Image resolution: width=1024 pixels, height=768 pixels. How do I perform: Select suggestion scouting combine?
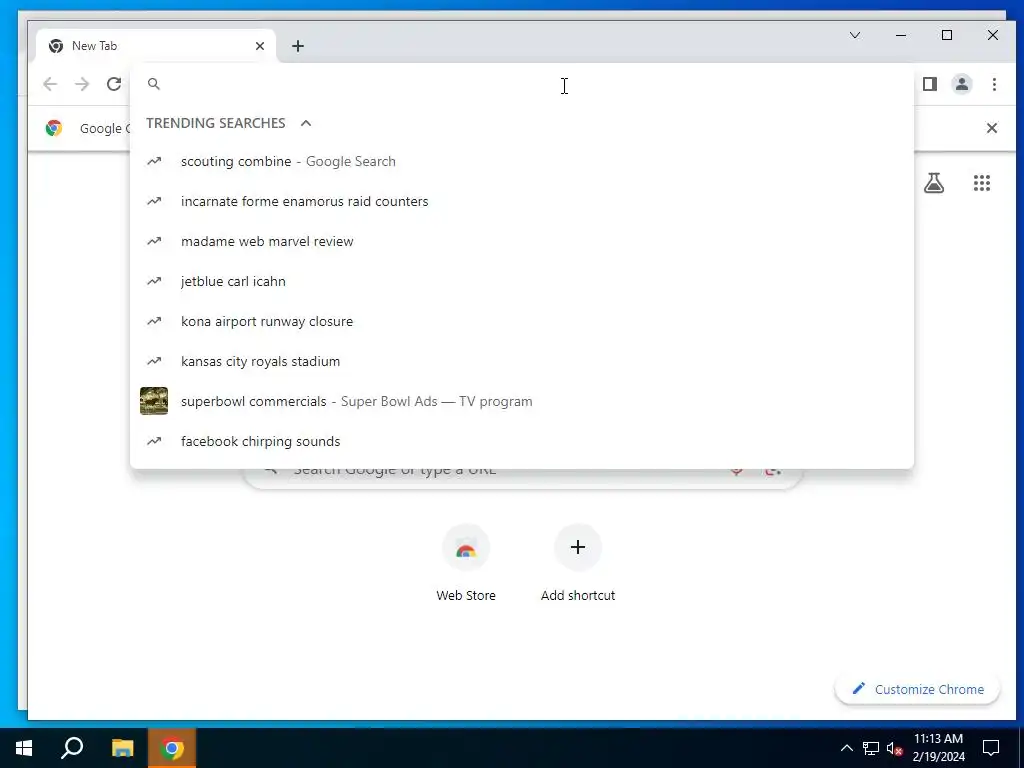tap(522, 161)
